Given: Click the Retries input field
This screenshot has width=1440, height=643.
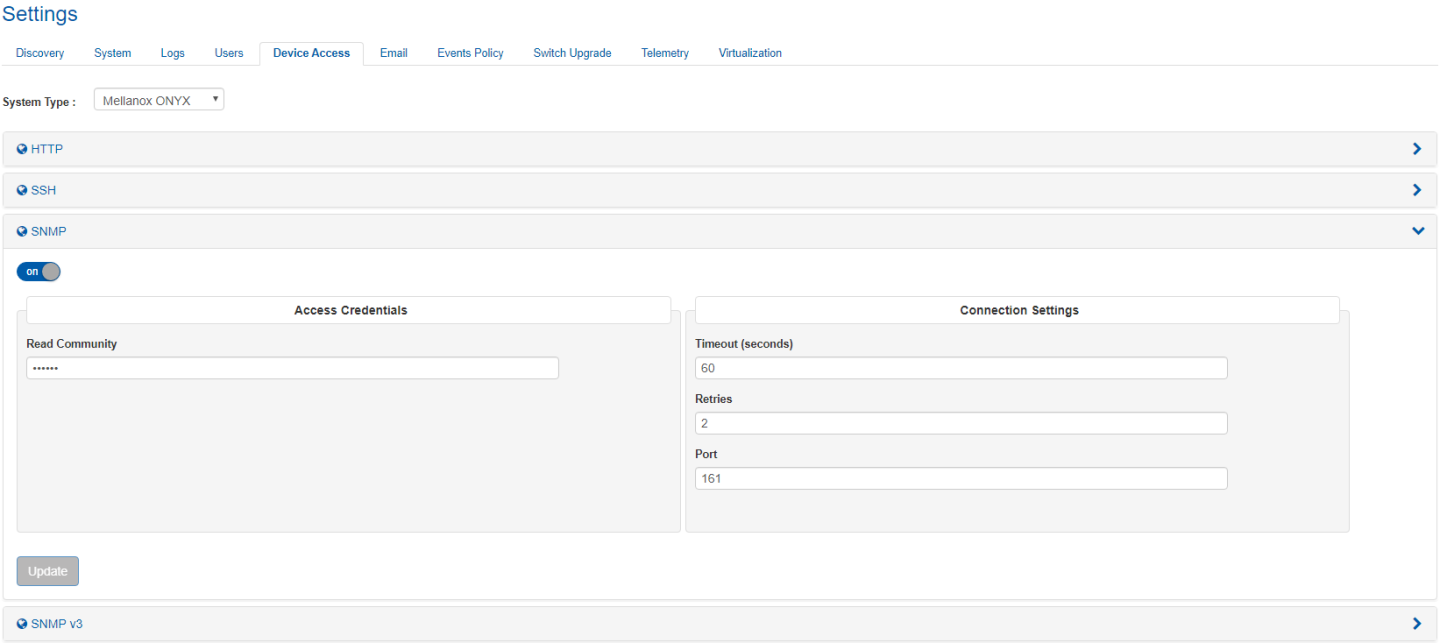Looking at the screenshot, I should (960, 423).
